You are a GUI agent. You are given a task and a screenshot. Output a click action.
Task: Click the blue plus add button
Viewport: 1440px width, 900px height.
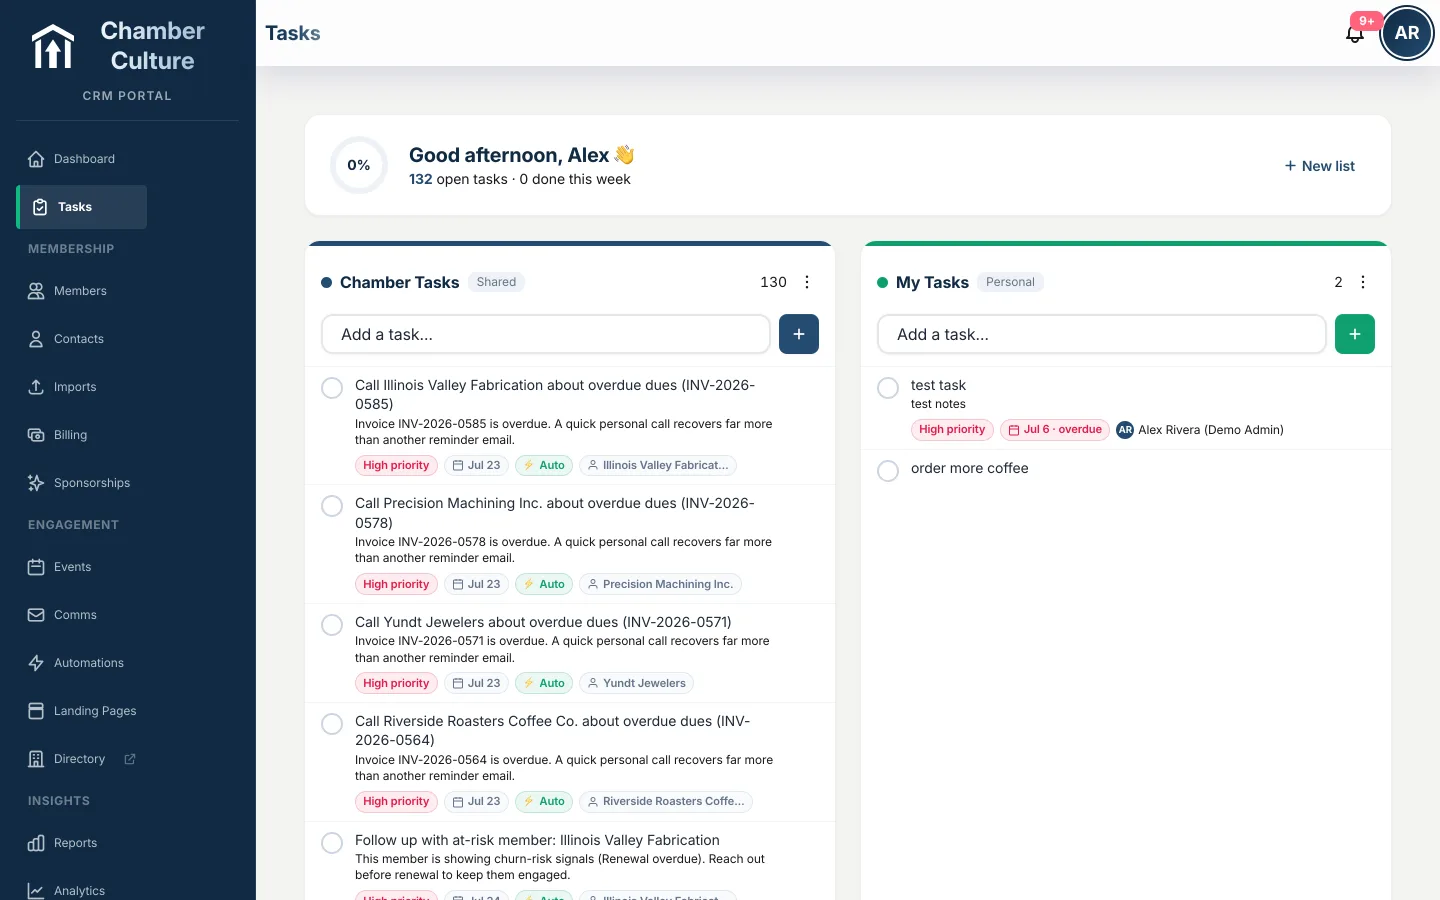click(799, 334)
